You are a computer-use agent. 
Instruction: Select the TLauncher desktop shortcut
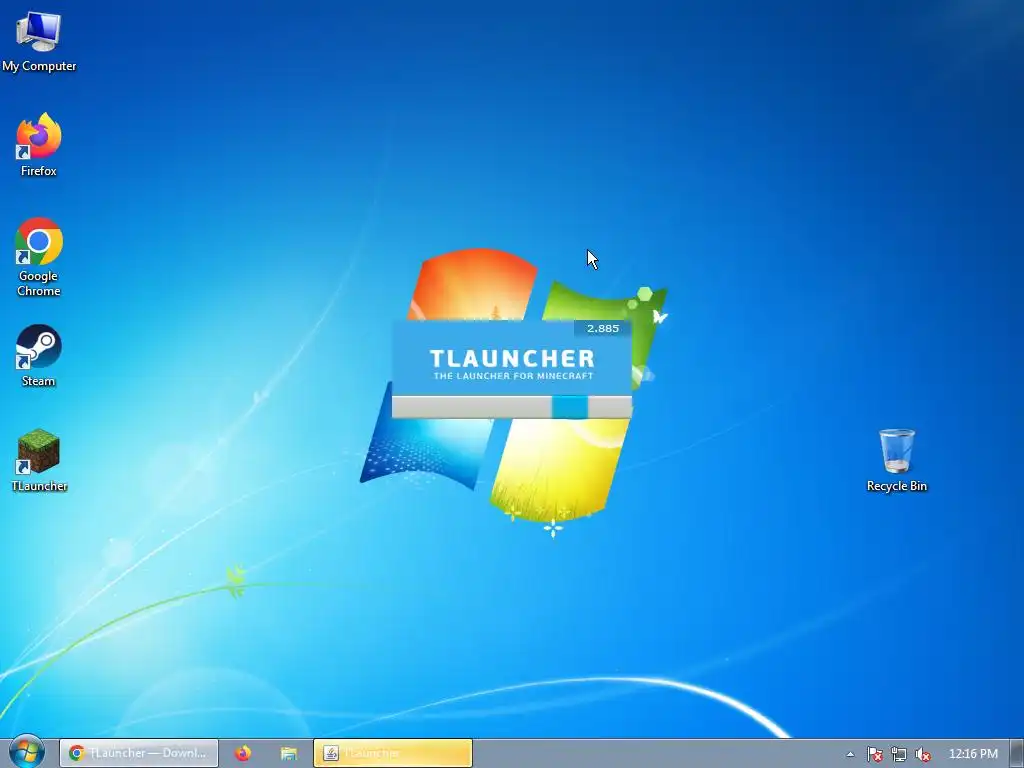[x=39, y=460]
